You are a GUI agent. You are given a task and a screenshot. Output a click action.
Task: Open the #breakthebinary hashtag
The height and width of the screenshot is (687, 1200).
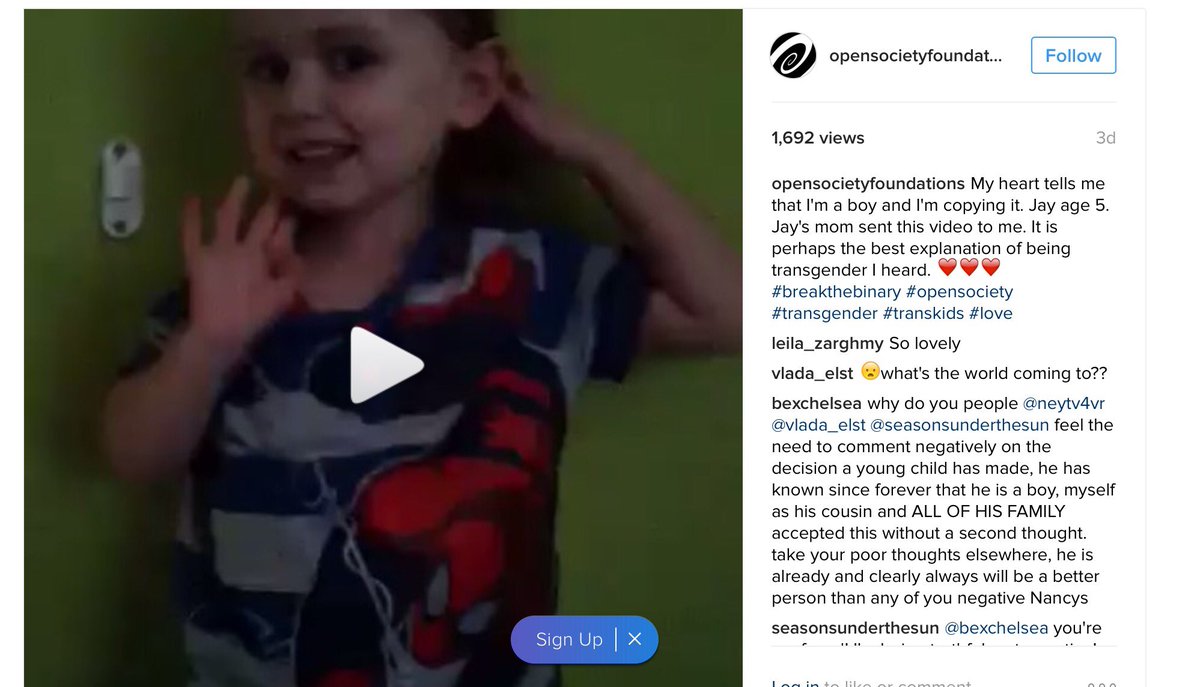click(x=836, y=292)
